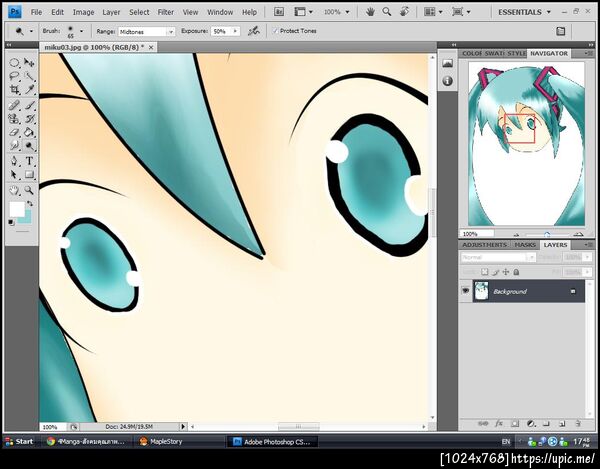The image size is (600, 469).
Task: Open the Info panel icon
Action: 447,81
